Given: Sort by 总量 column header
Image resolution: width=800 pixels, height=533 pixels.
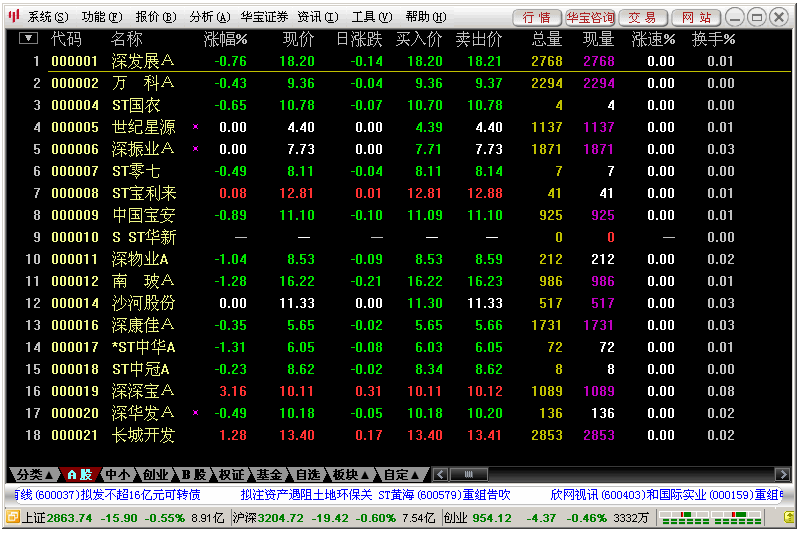Looking at the screenshot, I should (x=547, y=39).
